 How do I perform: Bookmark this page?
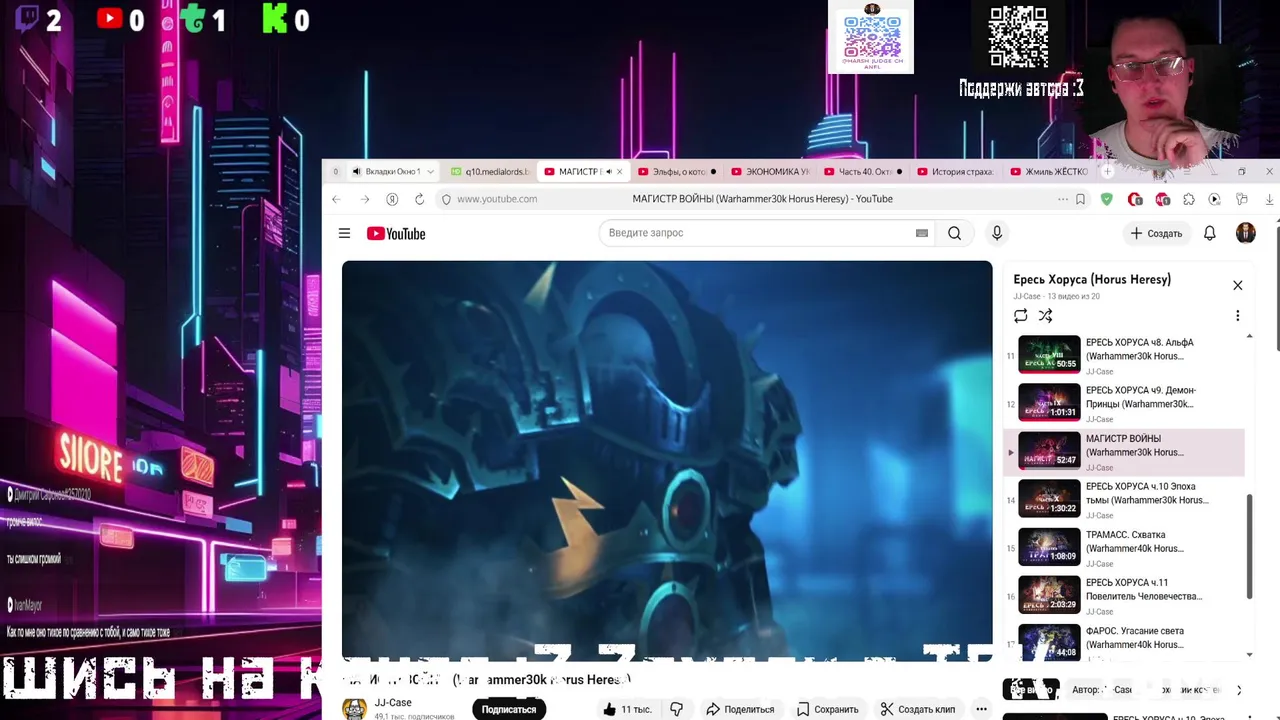coord(1080,199)
